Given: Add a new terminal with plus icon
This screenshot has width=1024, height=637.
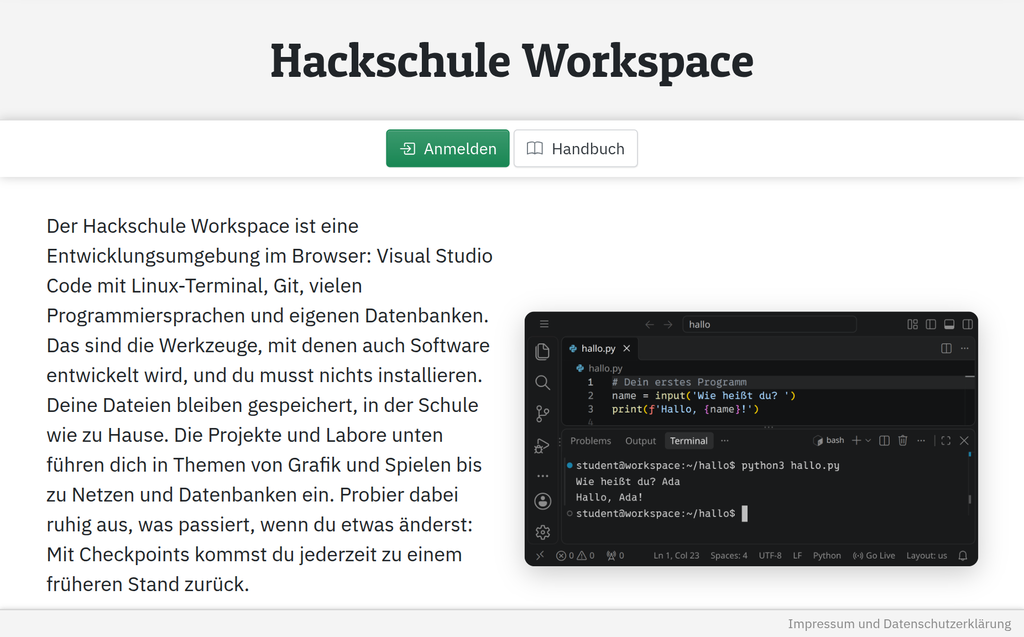Looking at the screenshot, I should coord(856,440).
